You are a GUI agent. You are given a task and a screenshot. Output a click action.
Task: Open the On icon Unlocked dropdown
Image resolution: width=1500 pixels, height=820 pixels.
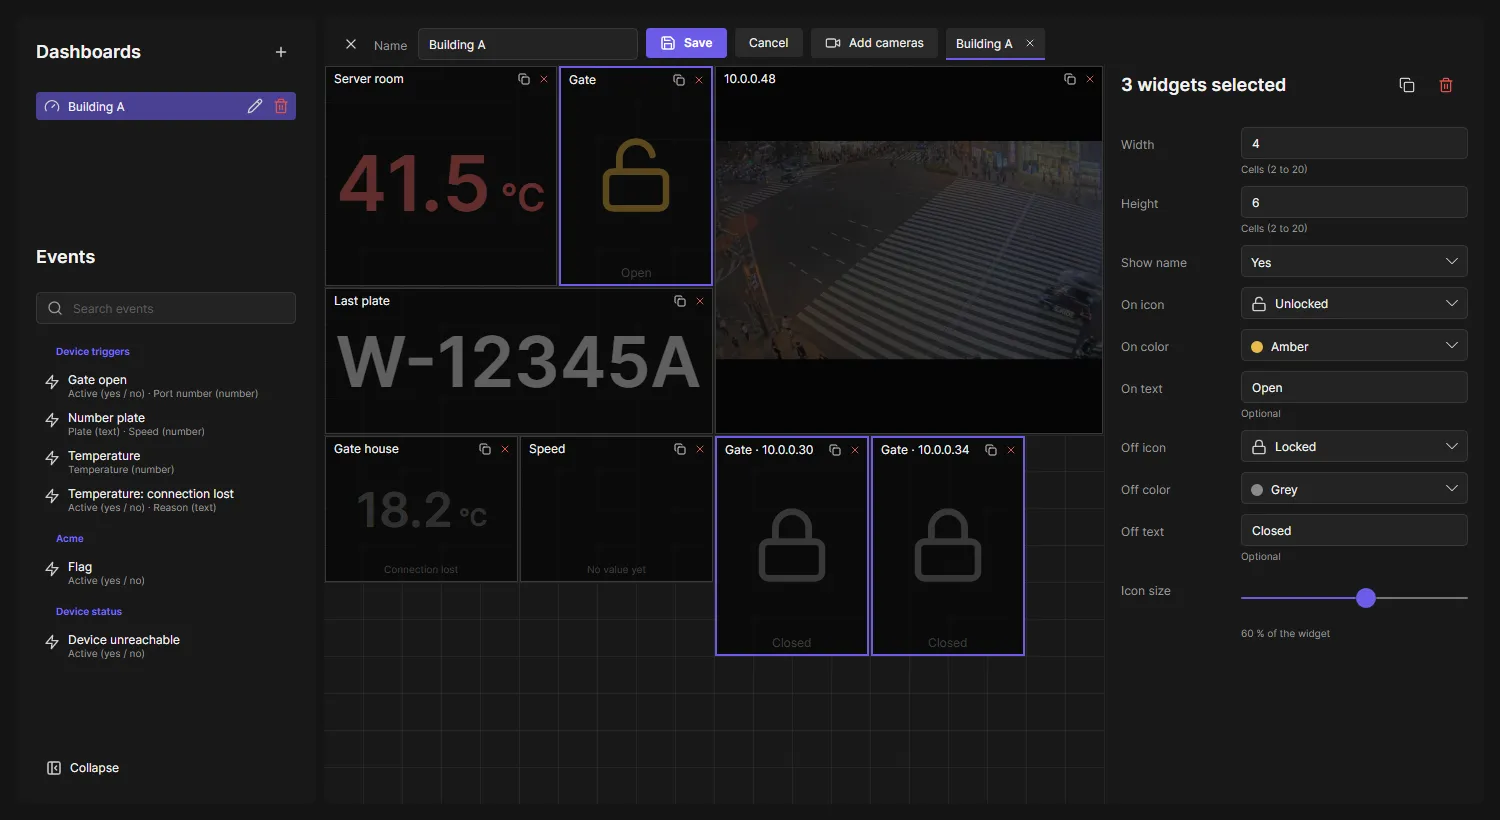(1354, 304)
